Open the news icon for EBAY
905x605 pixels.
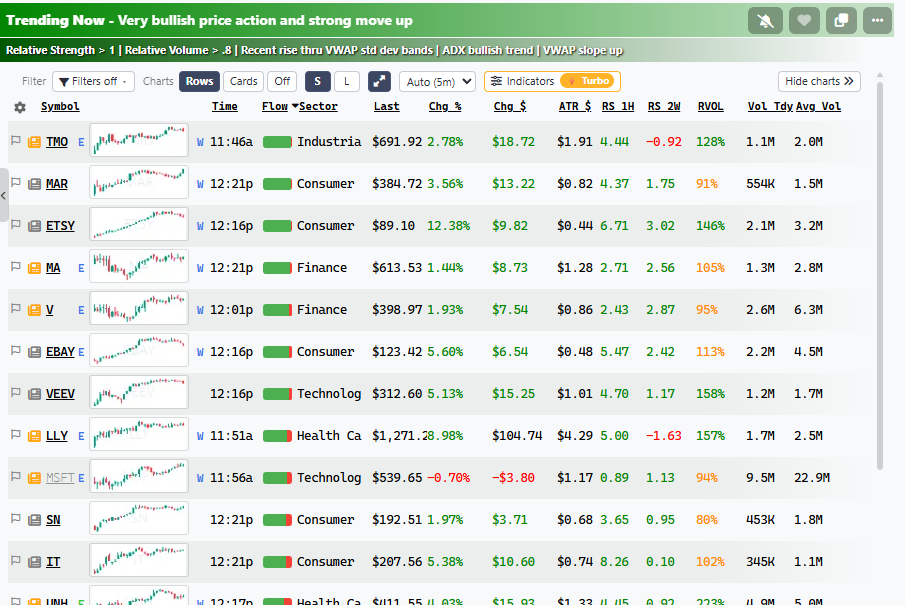tap(35, 352)
